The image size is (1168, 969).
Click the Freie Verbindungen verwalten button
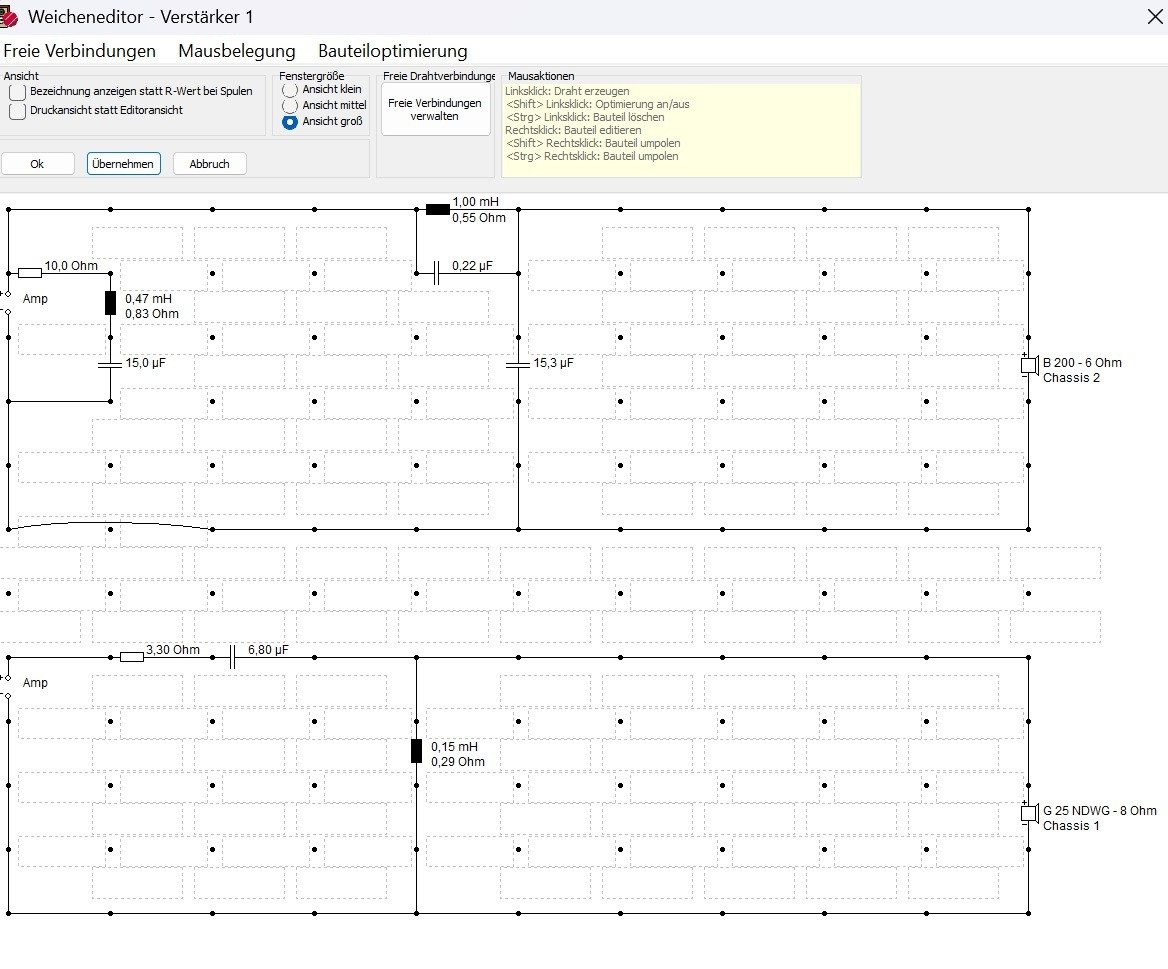(x=435, y=110)
